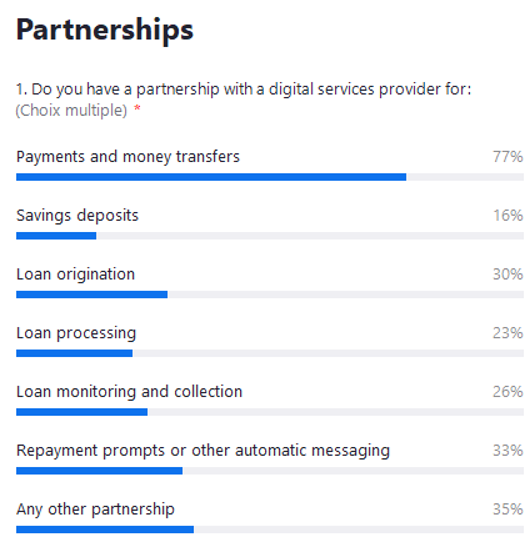Select the Payments and money transfers label

(128, 157)
